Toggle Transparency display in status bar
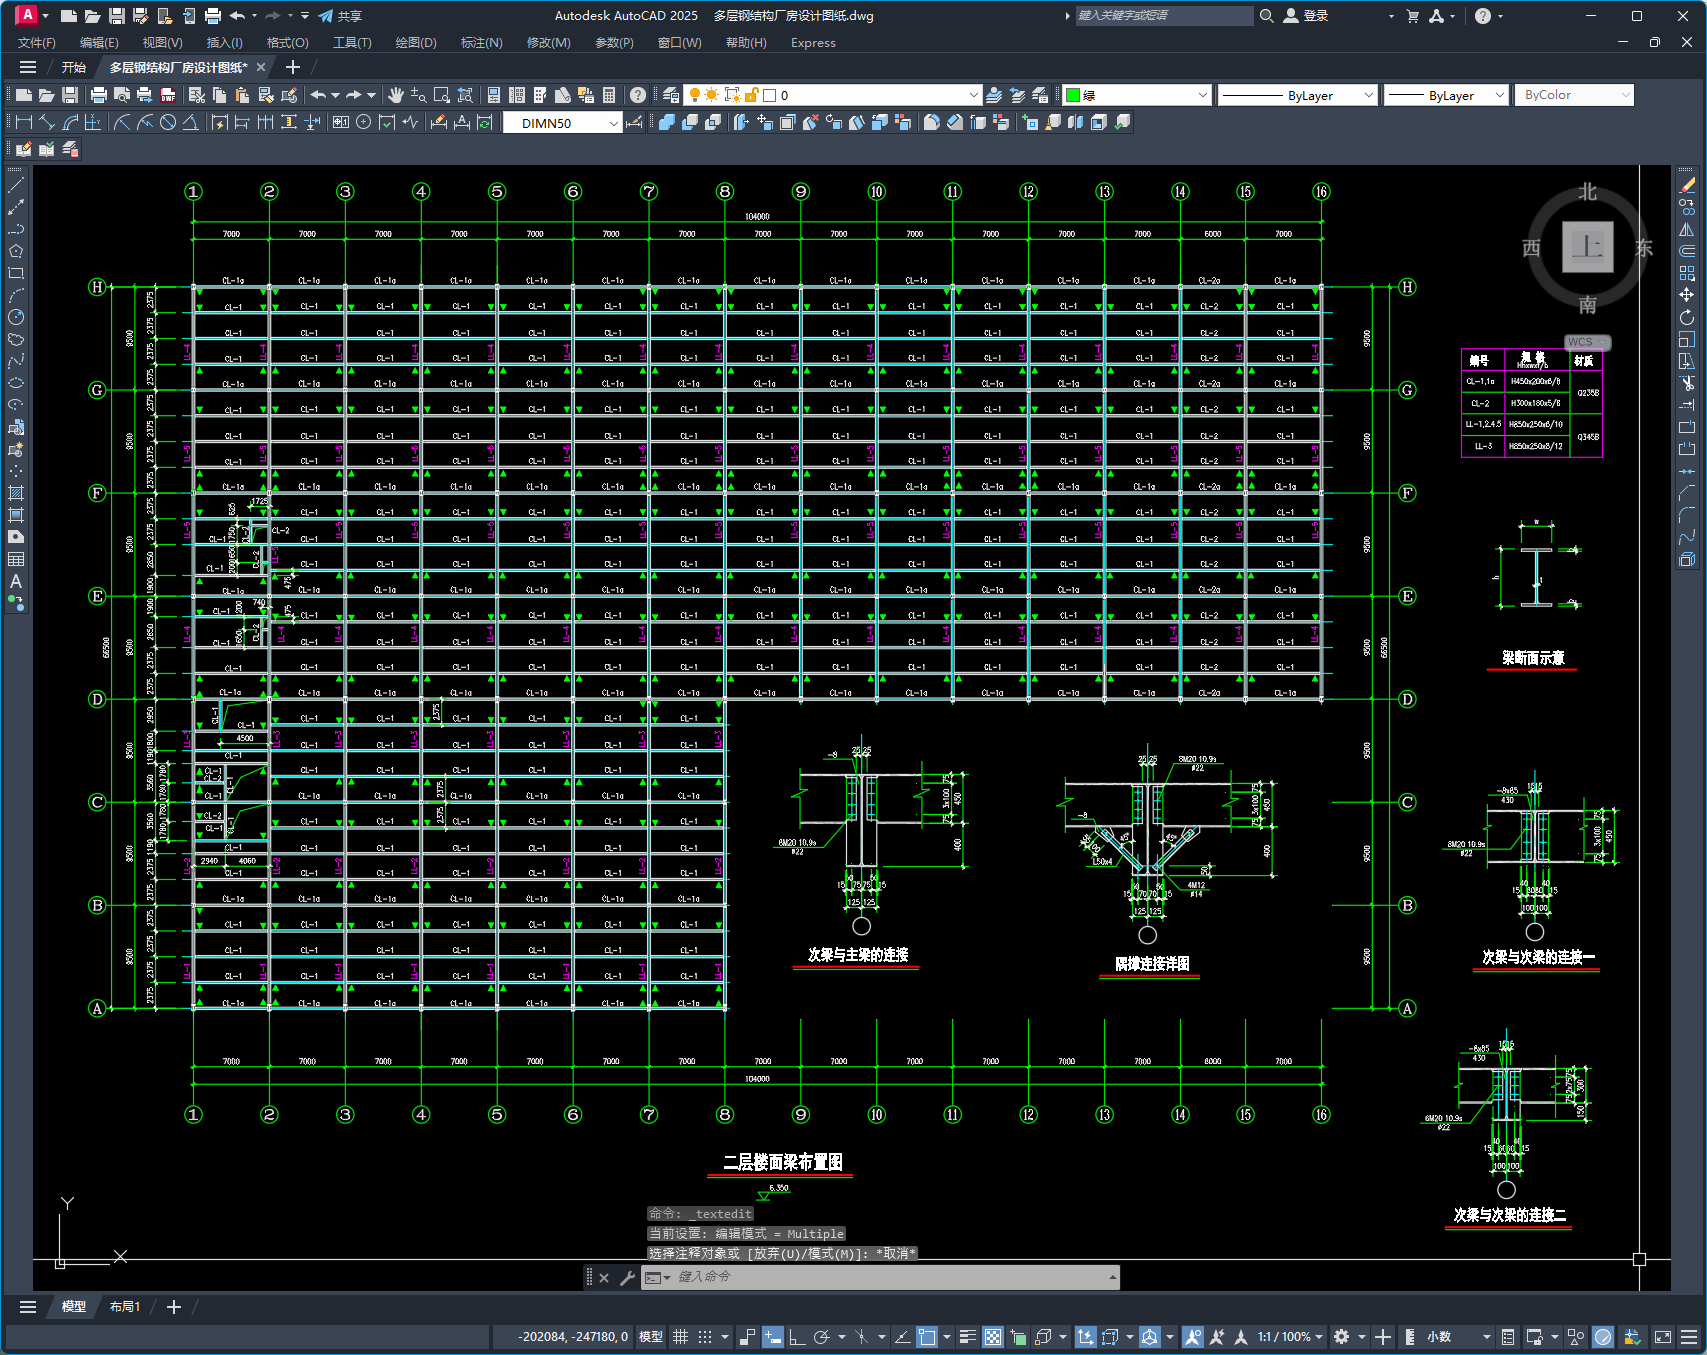Screen dimensions: 1707x1355 pyautogui.click(x=993, y=1337)
